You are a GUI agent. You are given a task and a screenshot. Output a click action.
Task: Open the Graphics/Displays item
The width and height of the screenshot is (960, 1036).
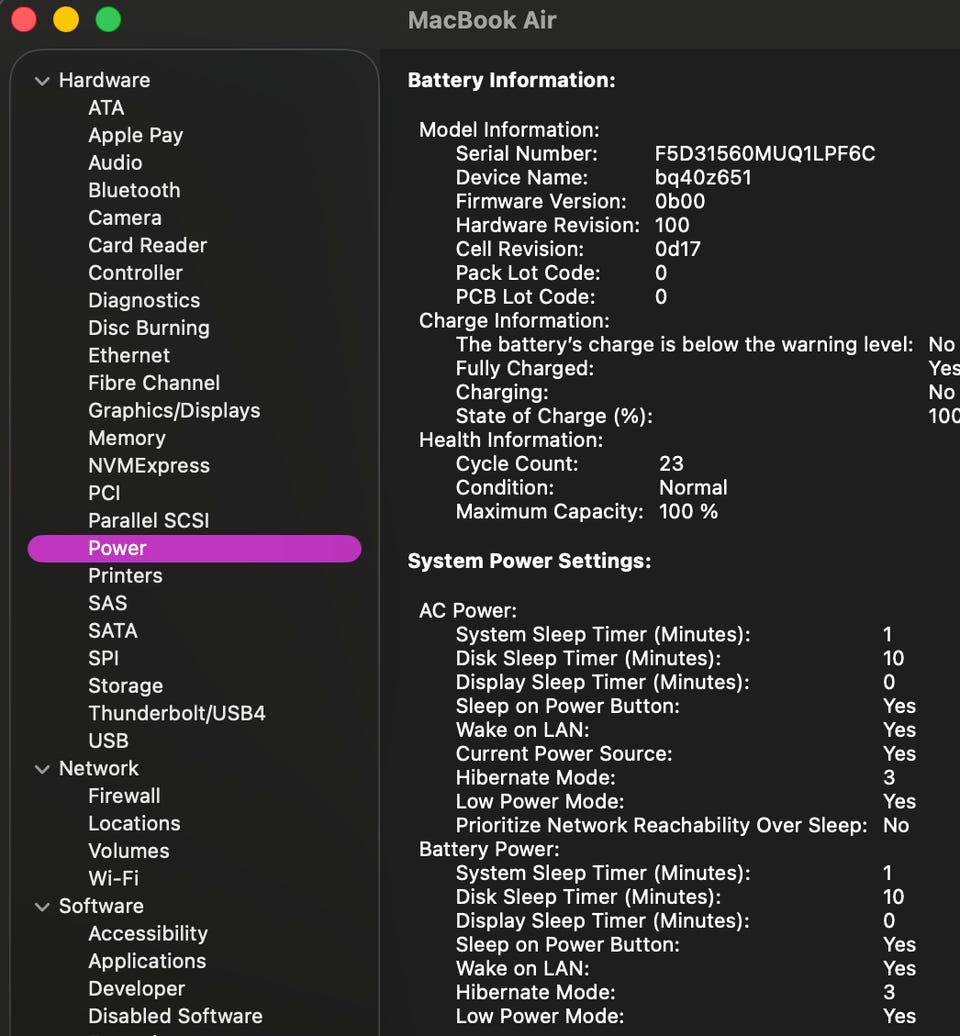(174, 410)
